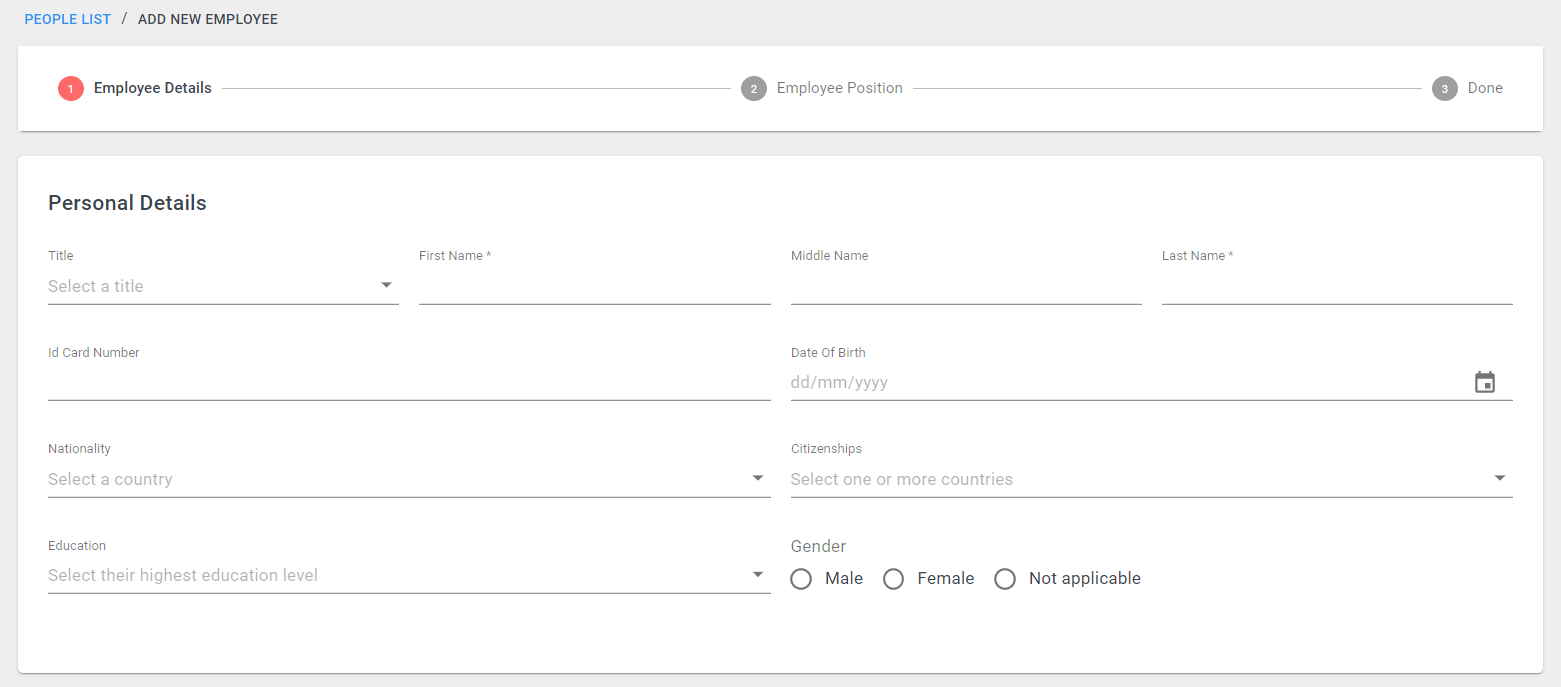Focus the Last Name field
Image resolution: width=1561 pixels, height=687 pixels.
click(x=1337, y=286)
